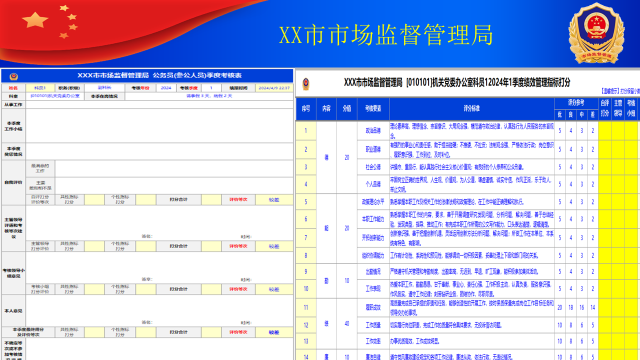The image size is (640, 360).
Task: Select the 姓名 field showing 科员1
Action: coord(40,88)
